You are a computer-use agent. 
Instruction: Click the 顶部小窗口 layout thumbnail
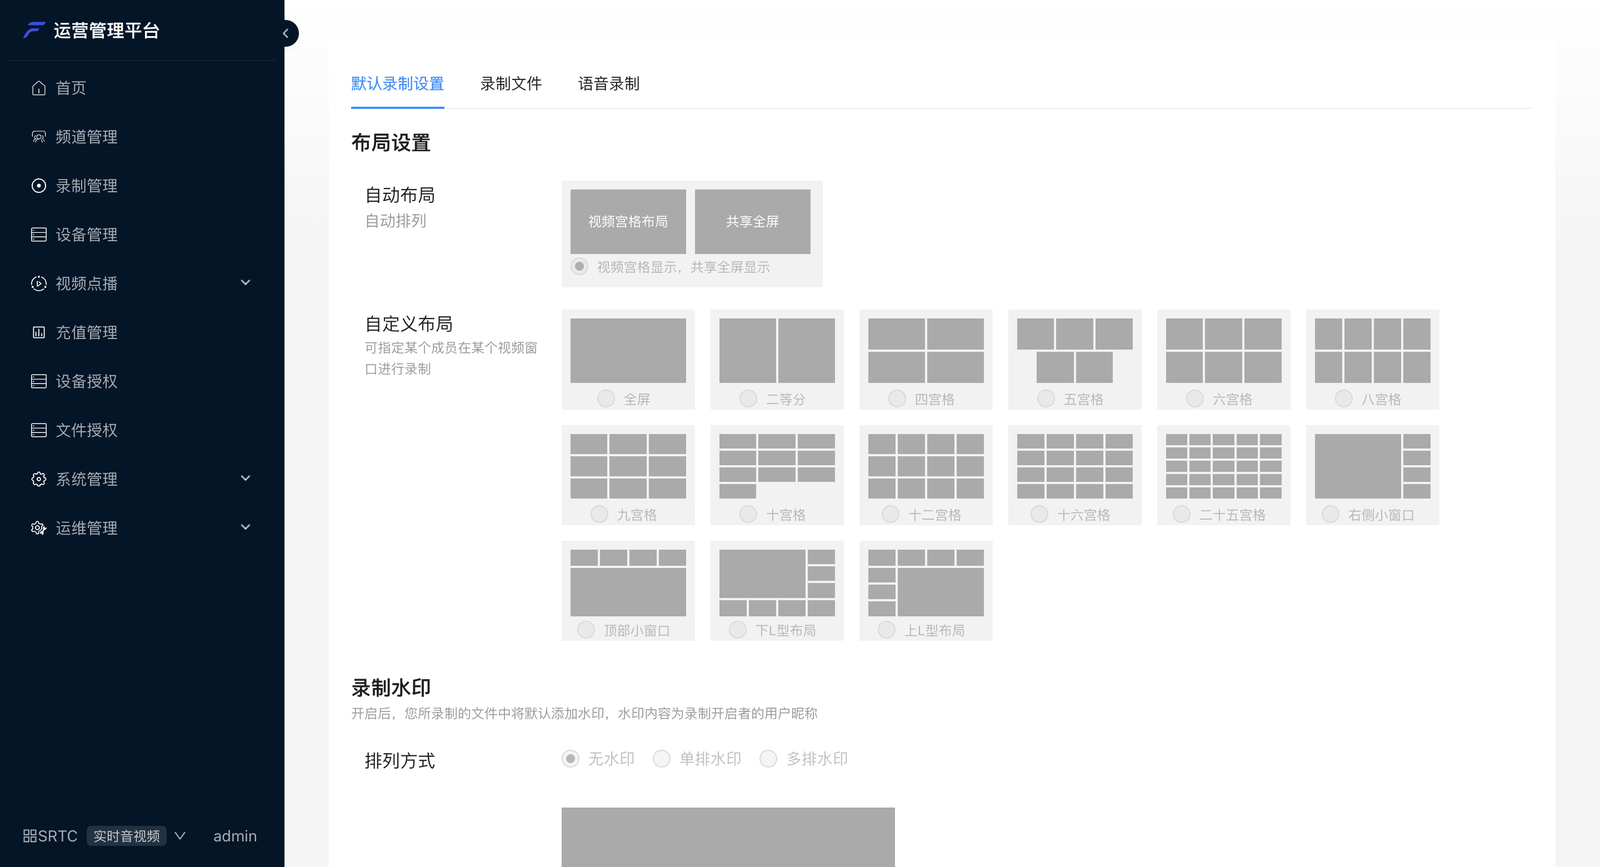click(x=628, y=582)
